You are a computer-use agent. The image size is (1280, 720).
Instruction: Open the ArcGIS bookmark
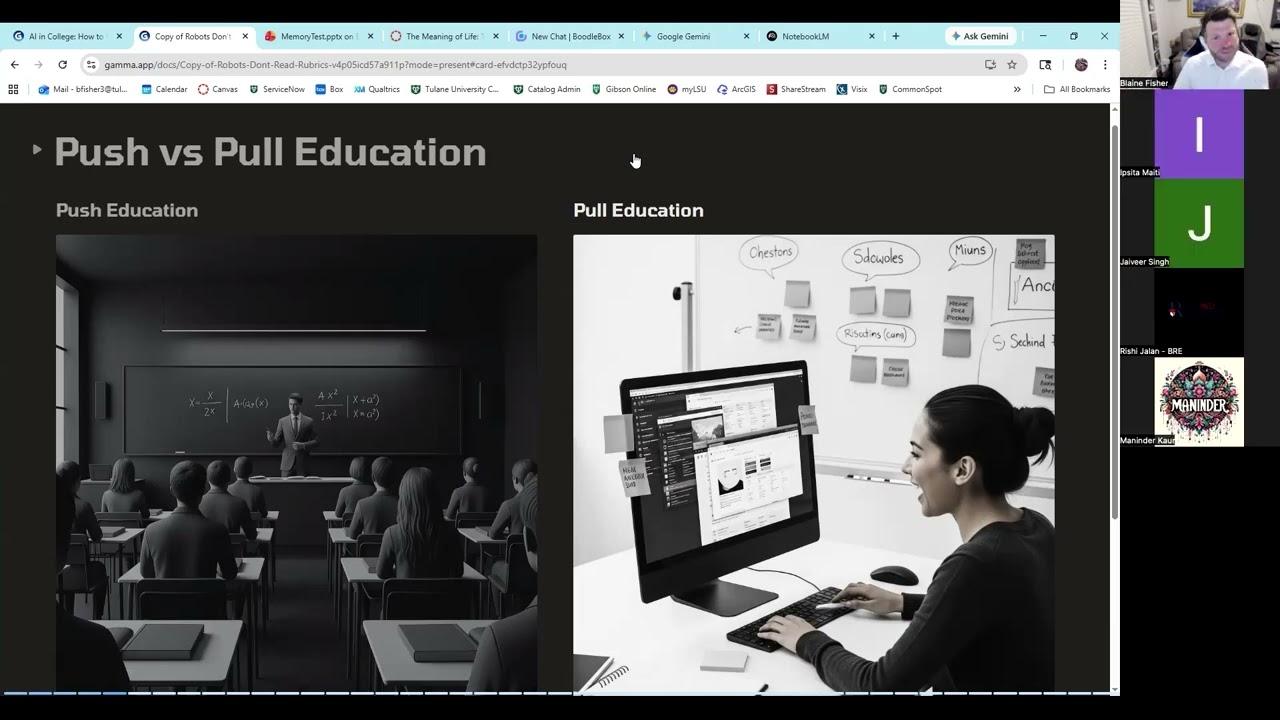click(736, 89)
